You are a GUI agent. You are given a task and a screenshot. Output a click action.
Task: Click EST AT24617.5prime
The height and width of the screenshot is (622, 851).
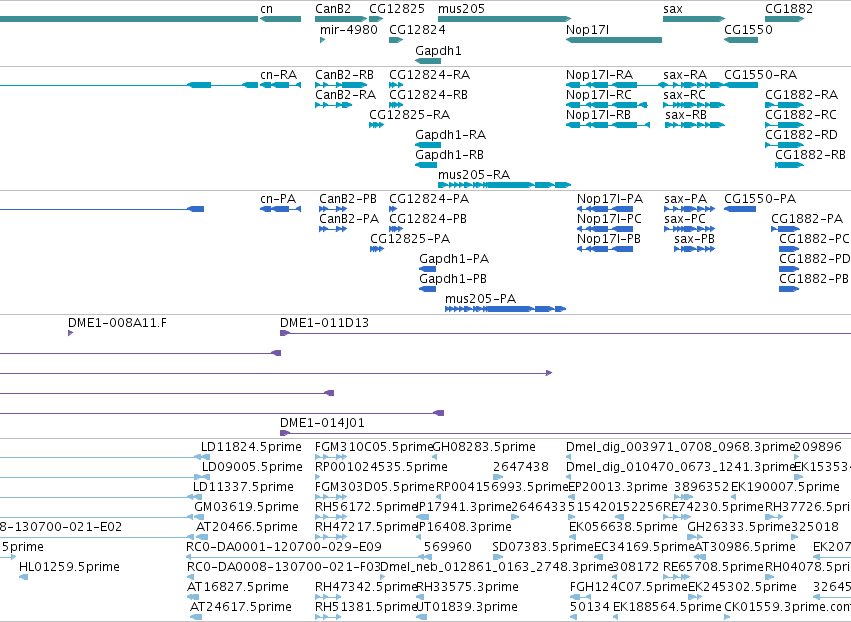point(240,607)
